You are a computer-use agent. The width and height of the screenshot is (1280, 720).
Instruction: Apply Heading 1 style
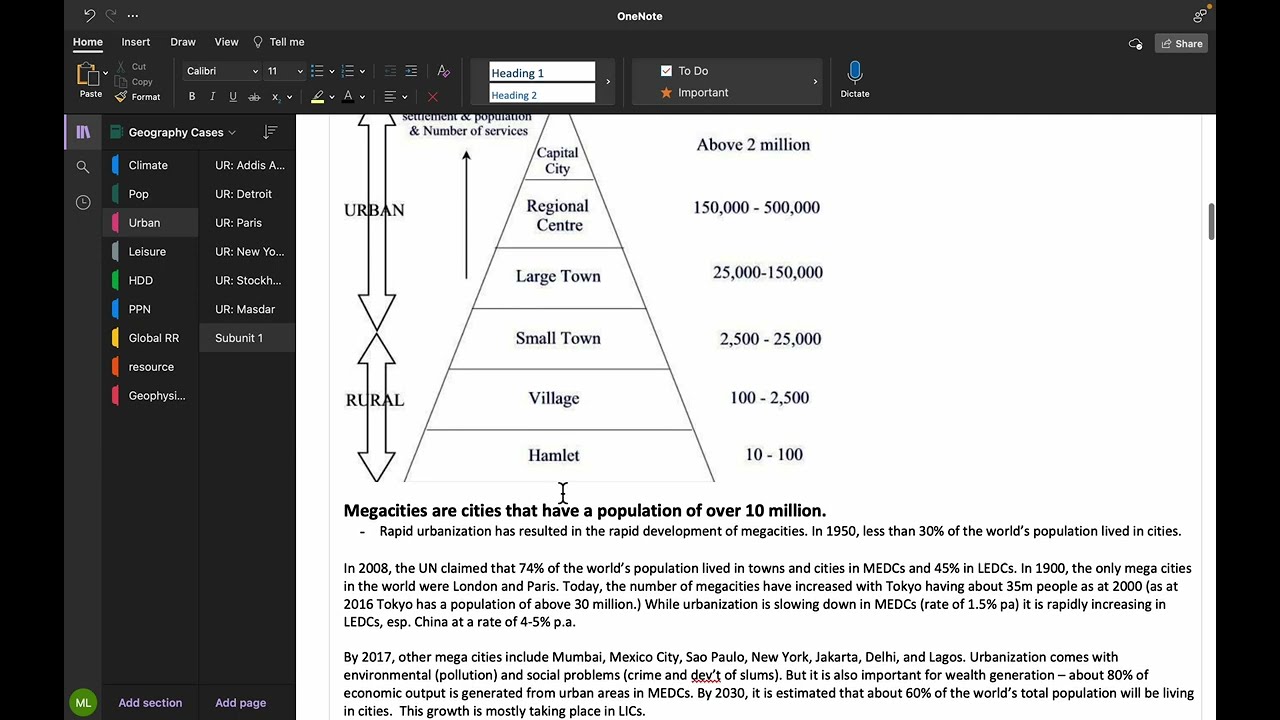pos(542,73)
